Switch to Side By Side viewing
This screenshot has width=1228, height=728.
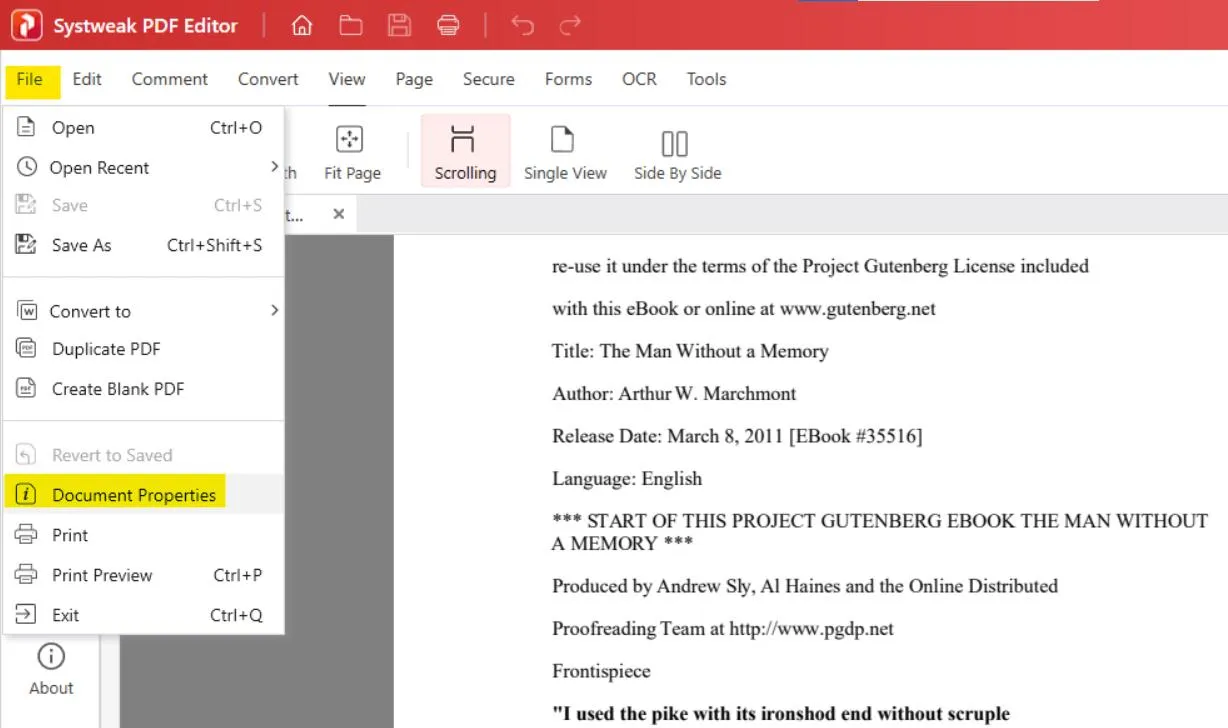(677, 150)
